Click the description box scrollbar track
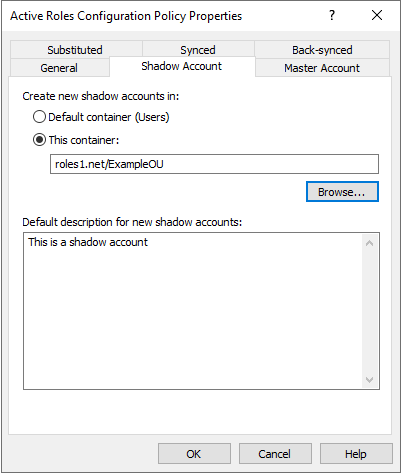This screenshot has height=474, width=401. pos(369,311)
